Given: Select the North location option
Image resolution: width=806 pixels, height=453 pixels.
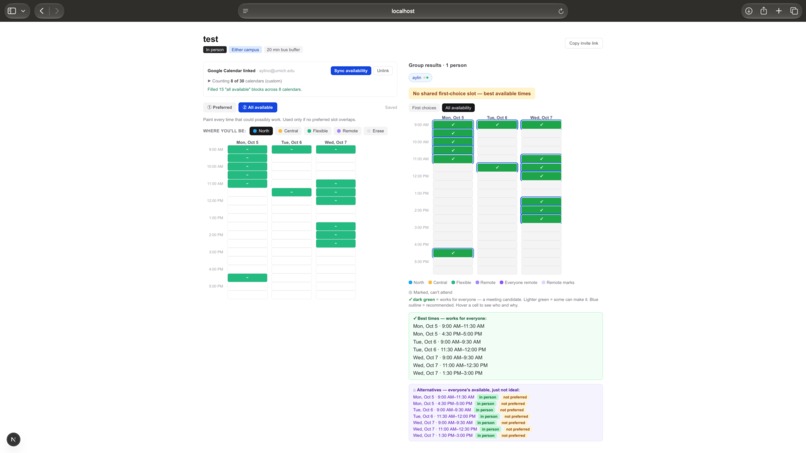Looking at the screenshot, I should (261, 131).
